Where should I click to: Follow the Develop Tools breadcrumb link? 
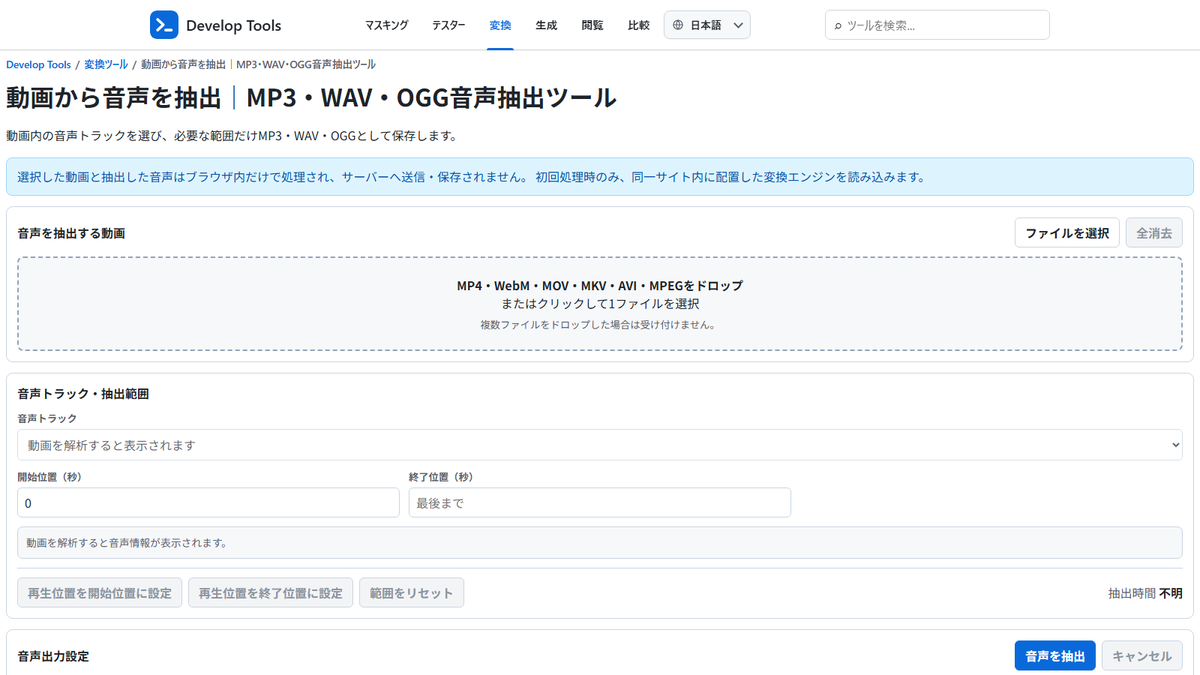(x=39, y=64)
